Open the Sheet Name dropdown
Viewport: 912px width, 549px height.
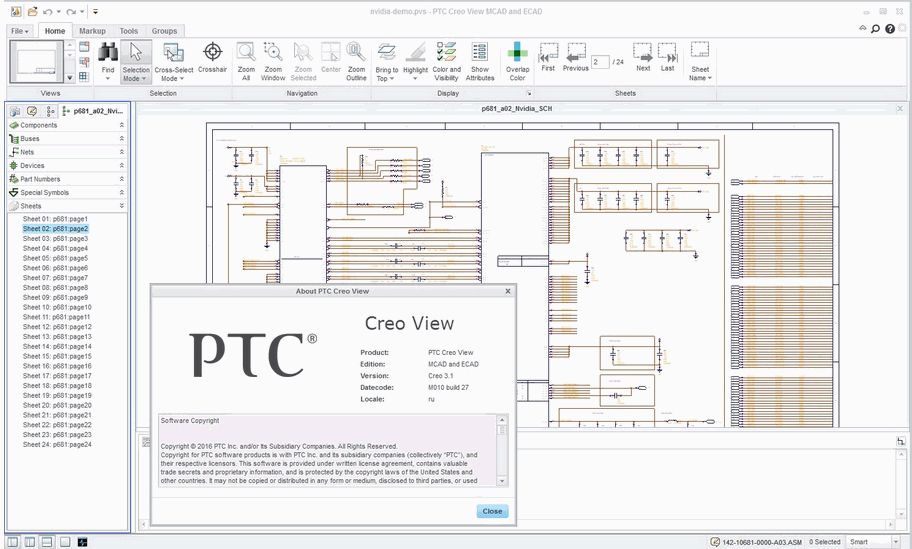coord(710,78)
